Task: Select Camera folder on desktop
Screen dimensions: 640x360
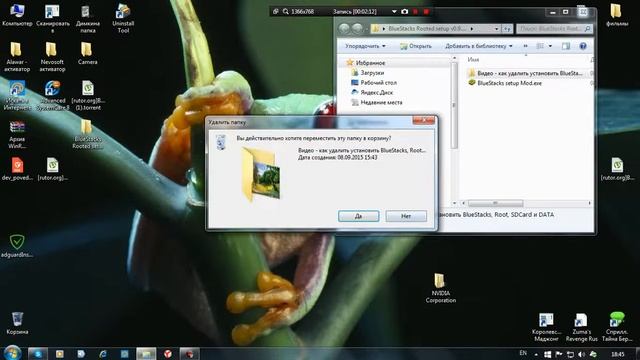Action: pyautogui.click(x=87, y=53)
